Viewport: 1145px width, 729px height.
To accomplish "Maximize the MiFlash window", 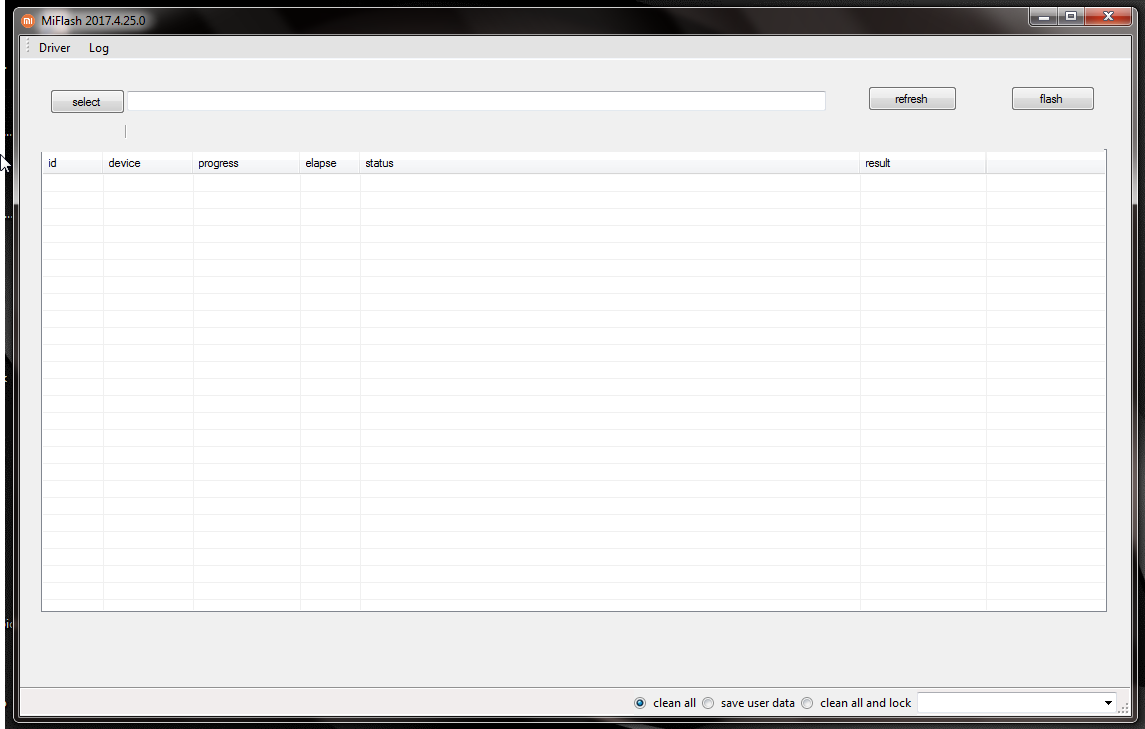I will (1071, 16).
